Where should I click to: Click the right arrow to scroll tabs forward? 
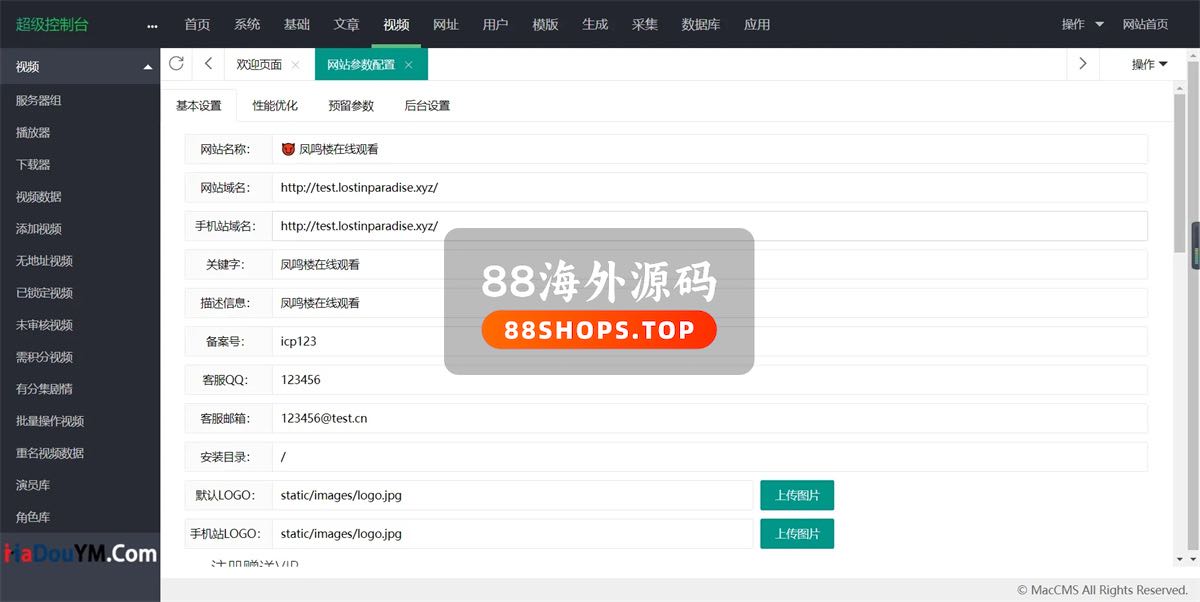1082,64
